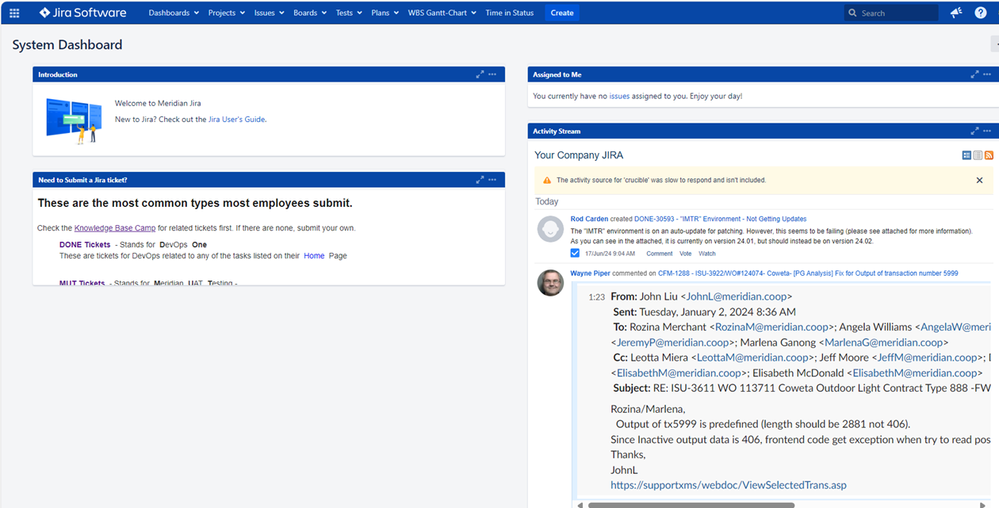Click the Create button
Screen dimensions: 999x508
(562, 13)
